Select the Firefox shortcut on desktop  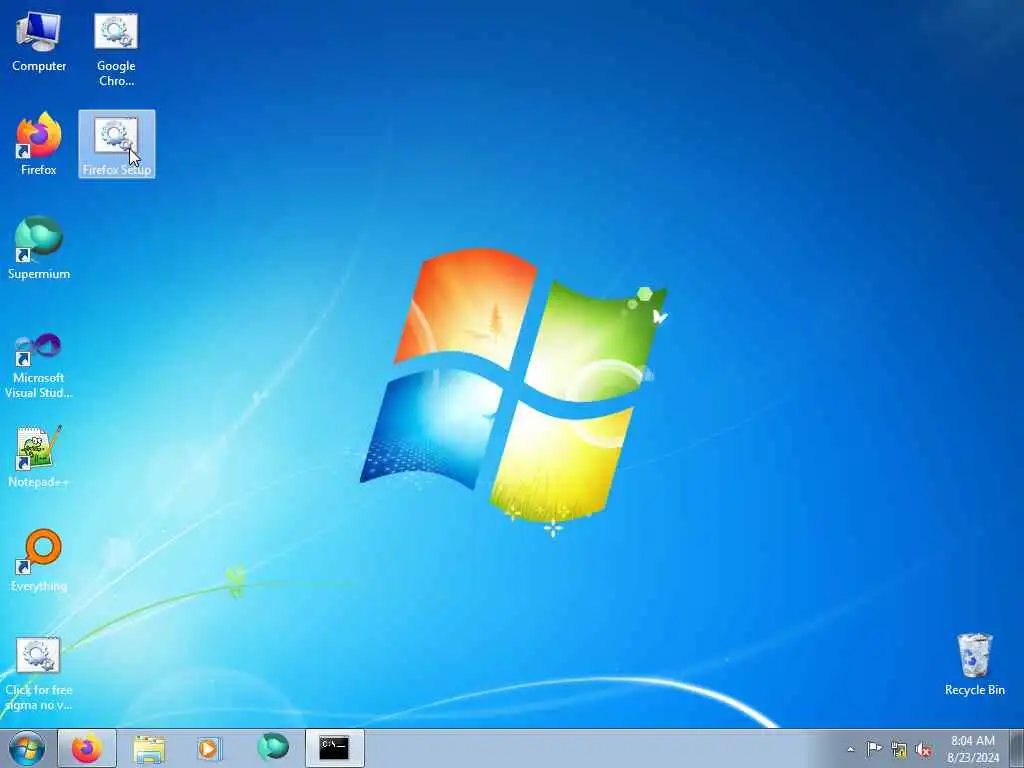click(39, 144)
